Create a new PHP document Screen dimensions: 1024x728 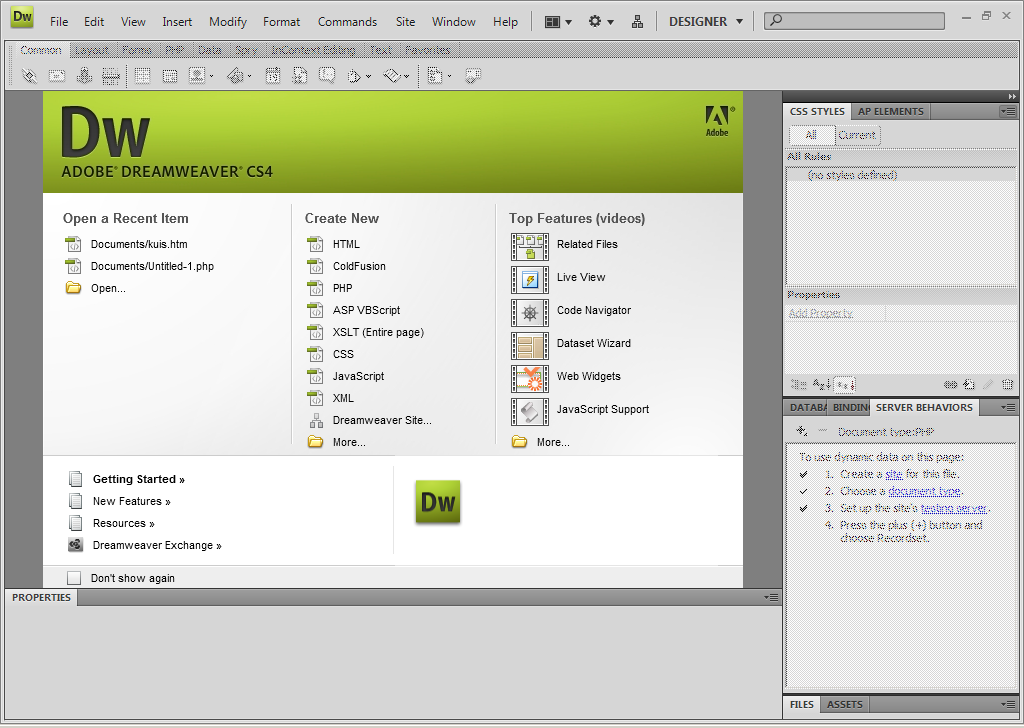tap(342, 288)
